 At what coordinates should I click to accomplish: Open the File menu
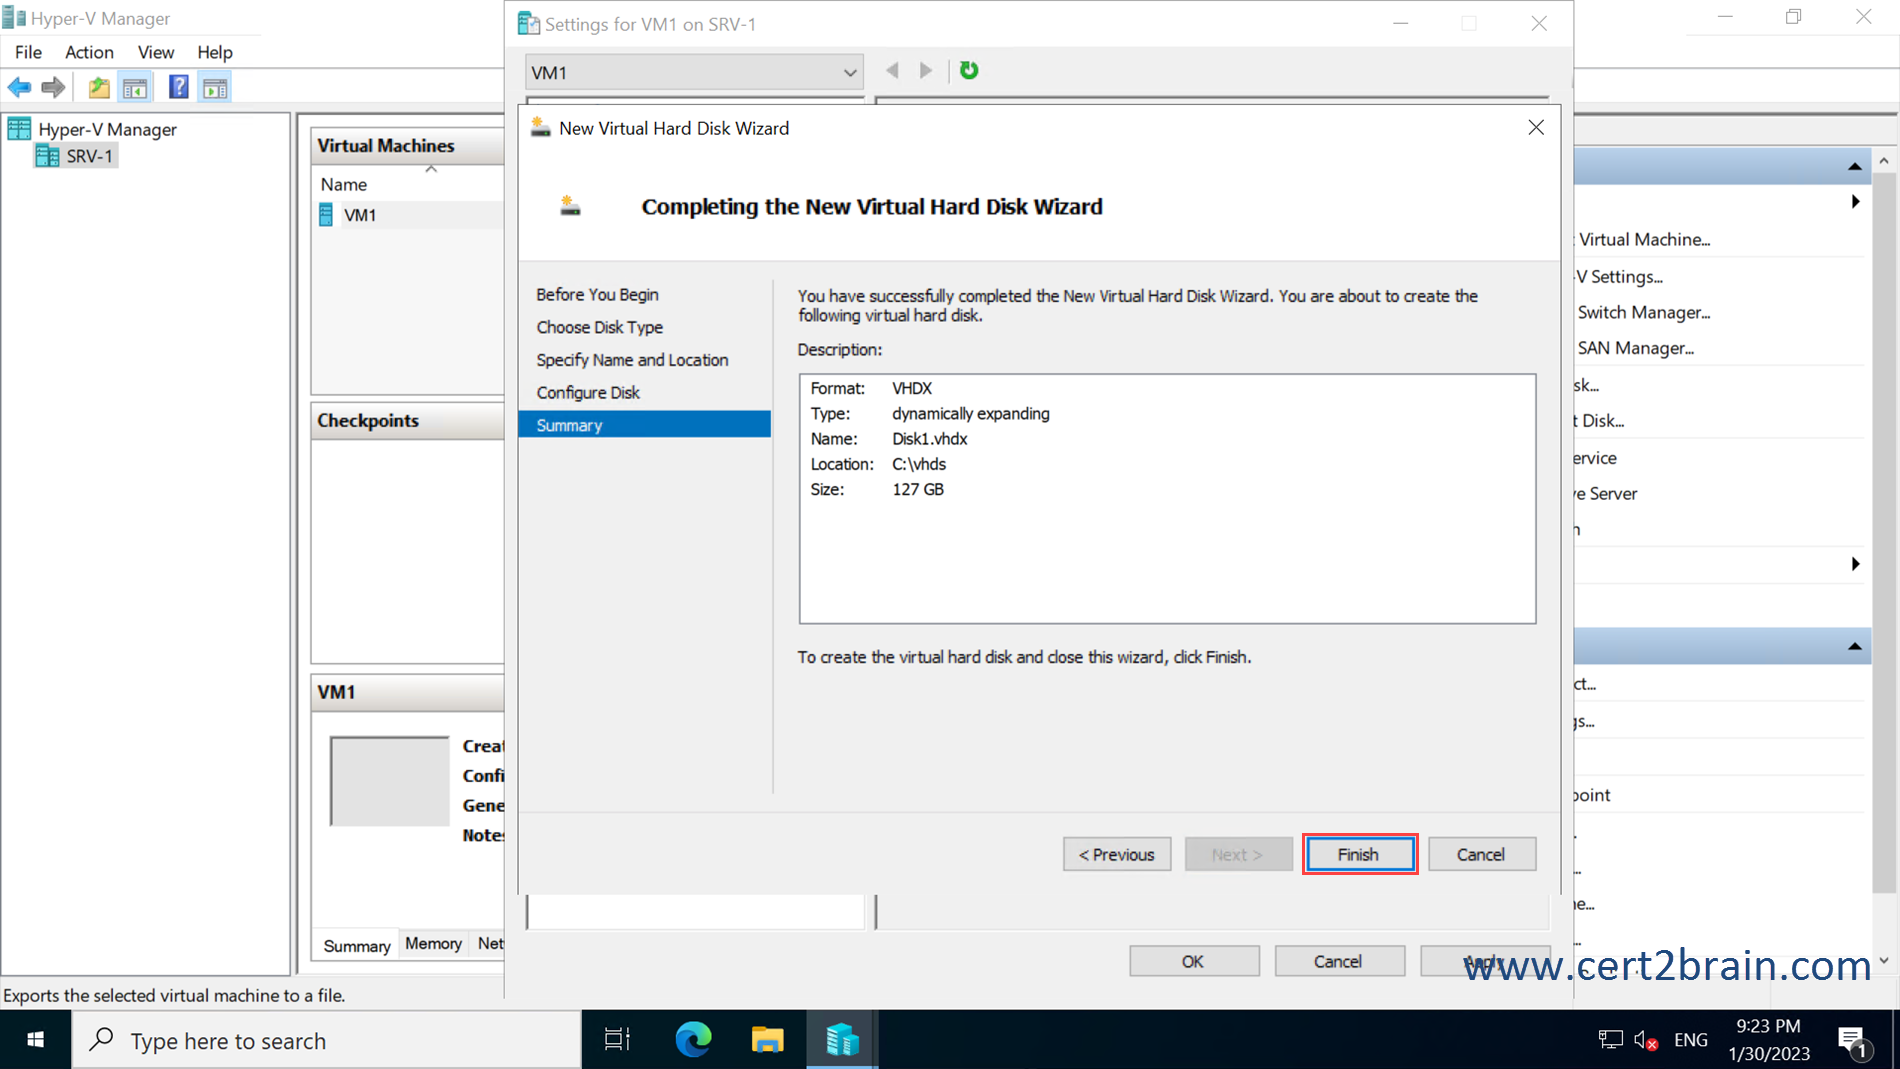tap(28, 52)
